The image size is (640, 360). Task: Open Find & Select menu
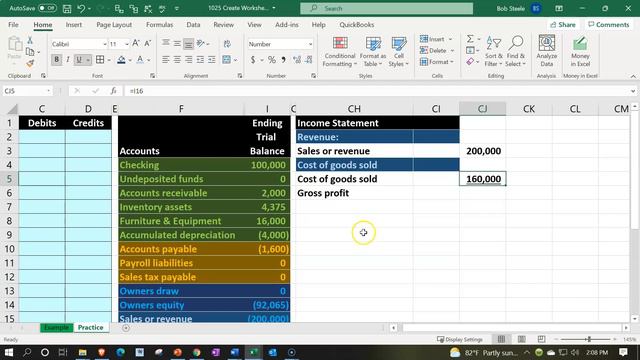point(516,51)
